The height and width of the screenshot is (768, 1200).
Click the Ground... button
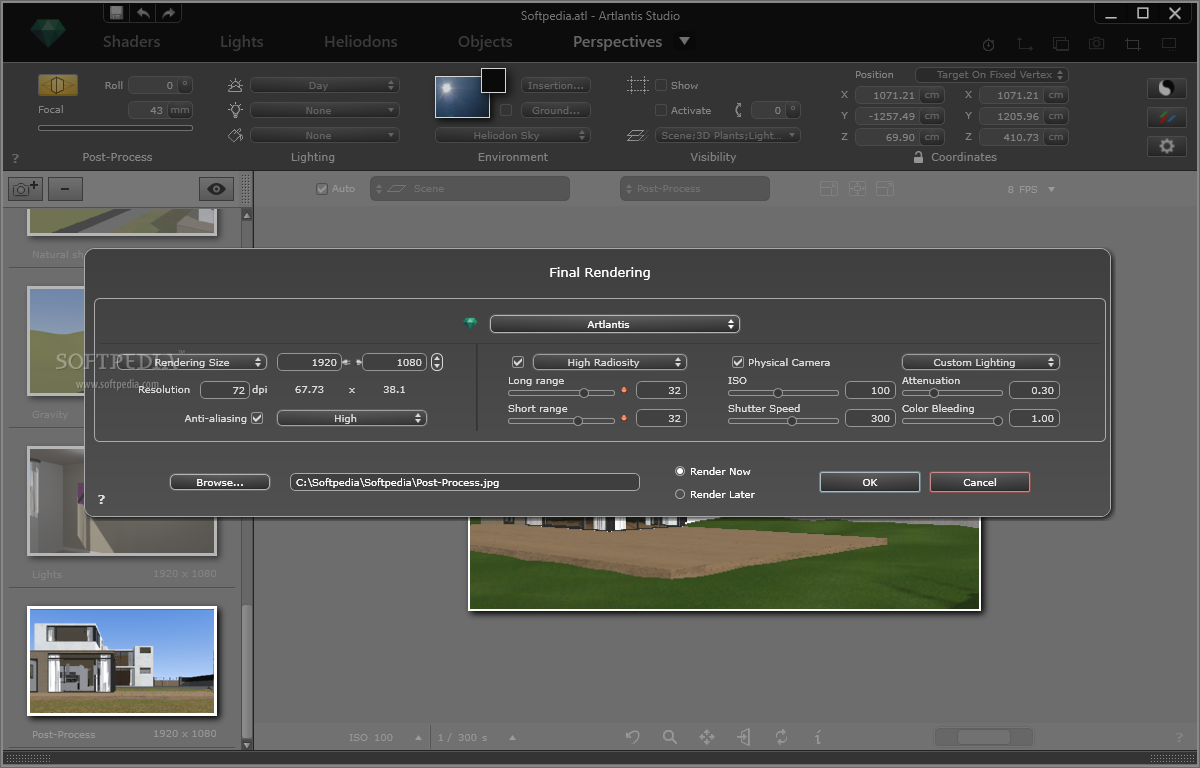coord(556,111)
